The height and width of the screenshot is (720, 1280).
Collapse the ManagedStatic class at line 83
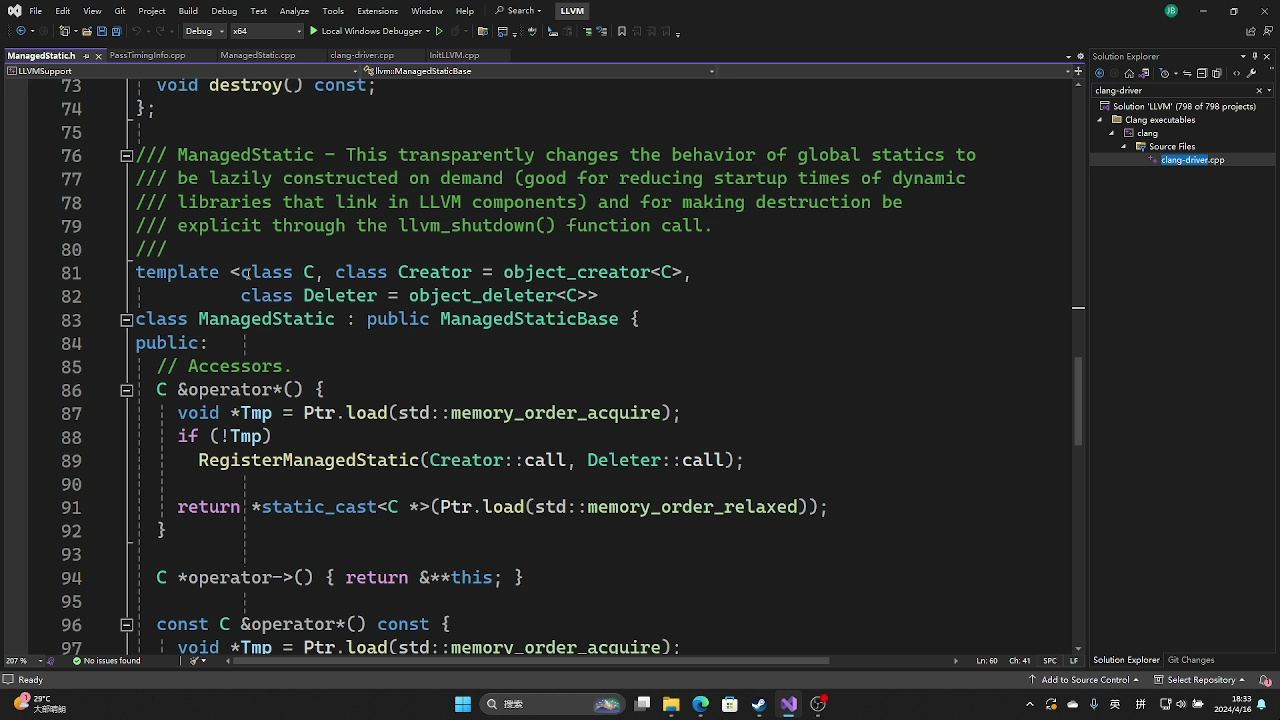[x=127, y=319]
